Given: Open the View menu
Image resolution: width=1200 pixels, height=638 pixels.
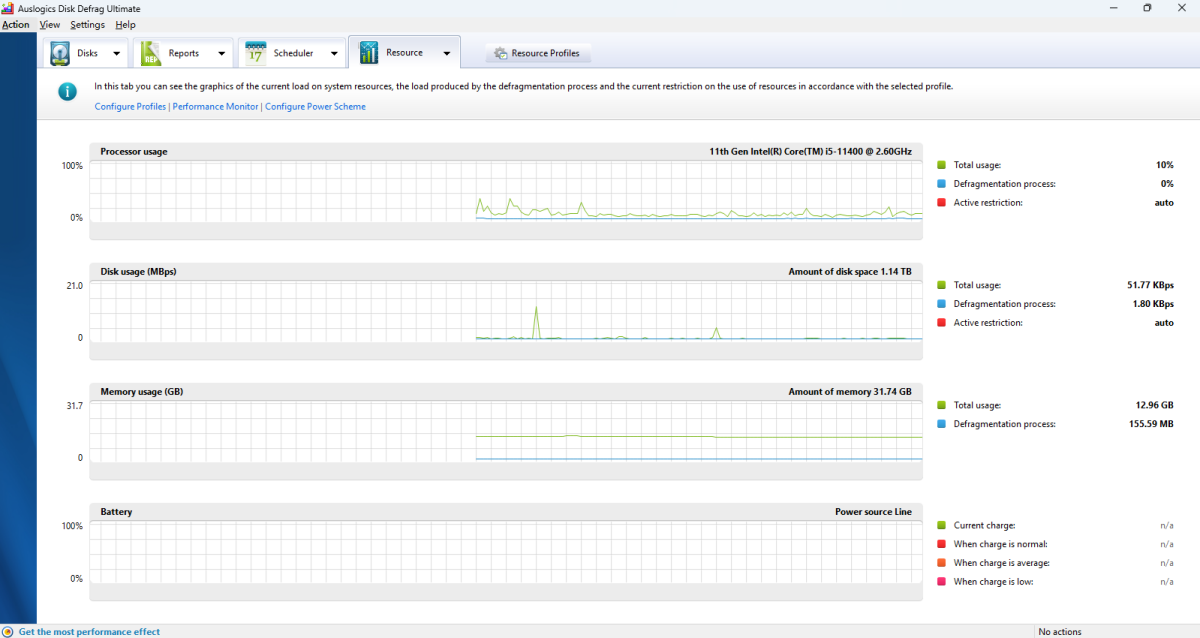Looking at the screenshot, I should 50,24.
